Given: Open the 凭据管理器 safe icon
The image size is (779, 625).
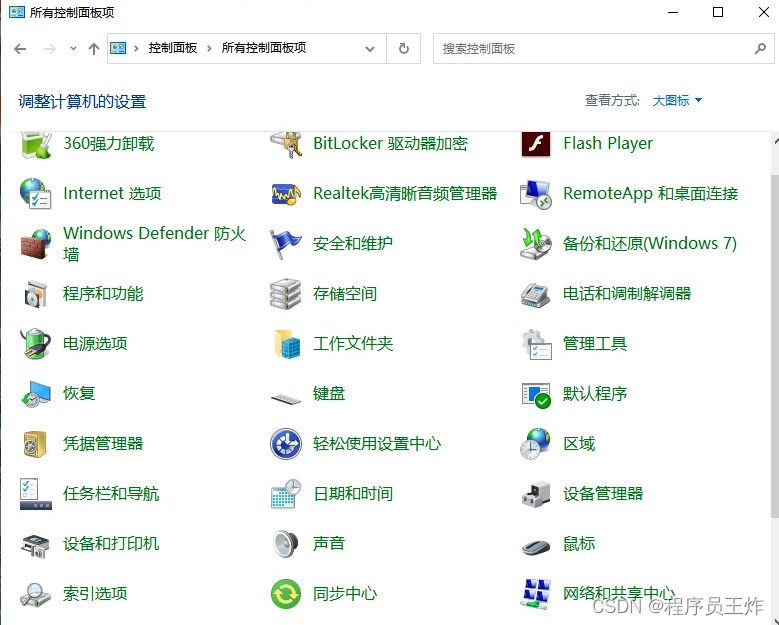Looking at the screenshot, I should pyautogui.click(x=35, y=444).
